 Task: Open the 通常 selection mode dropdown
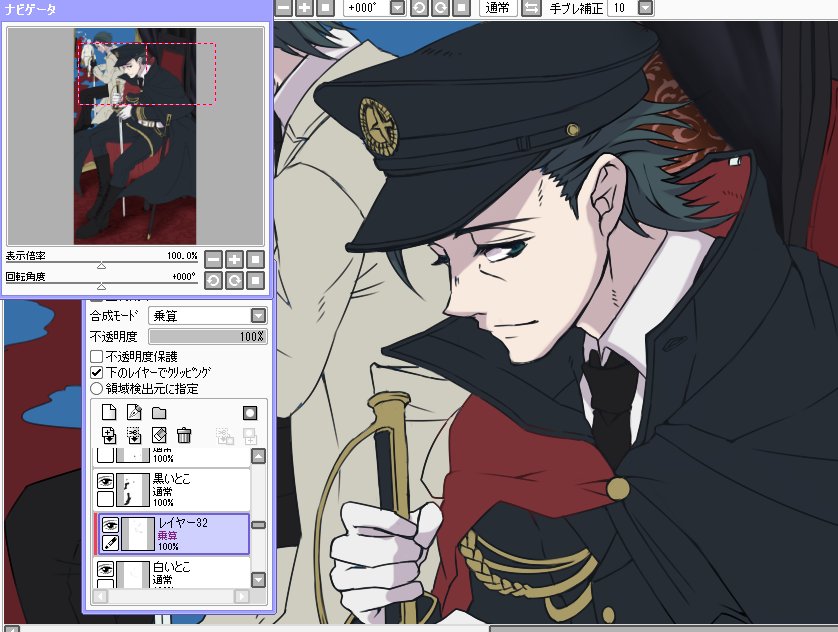pyautogui.click(x=498, y=7)
